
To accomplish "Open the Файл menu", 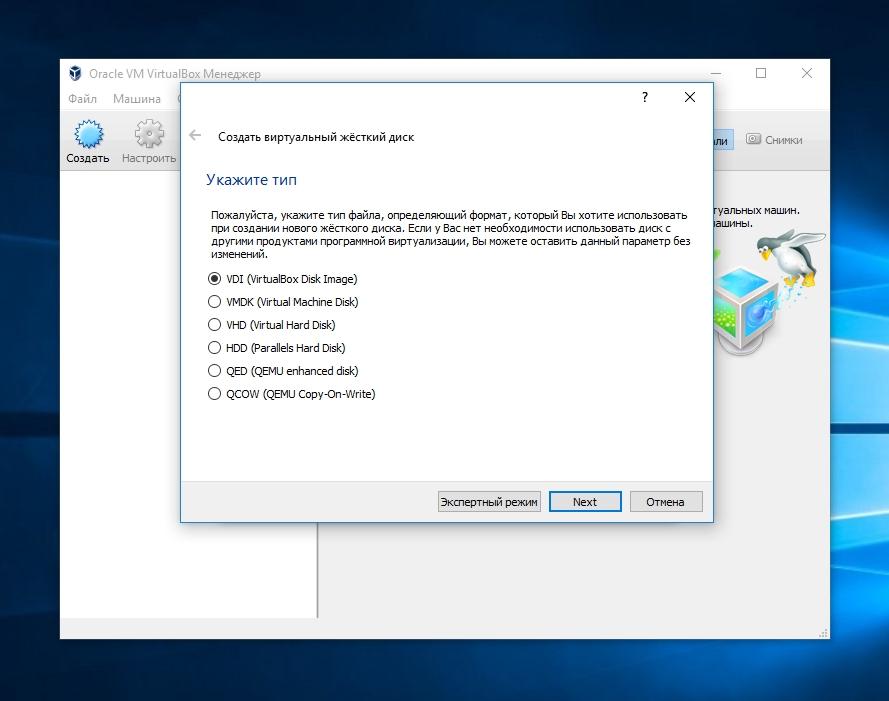I will pyautogui.click(x=82, y=99).
